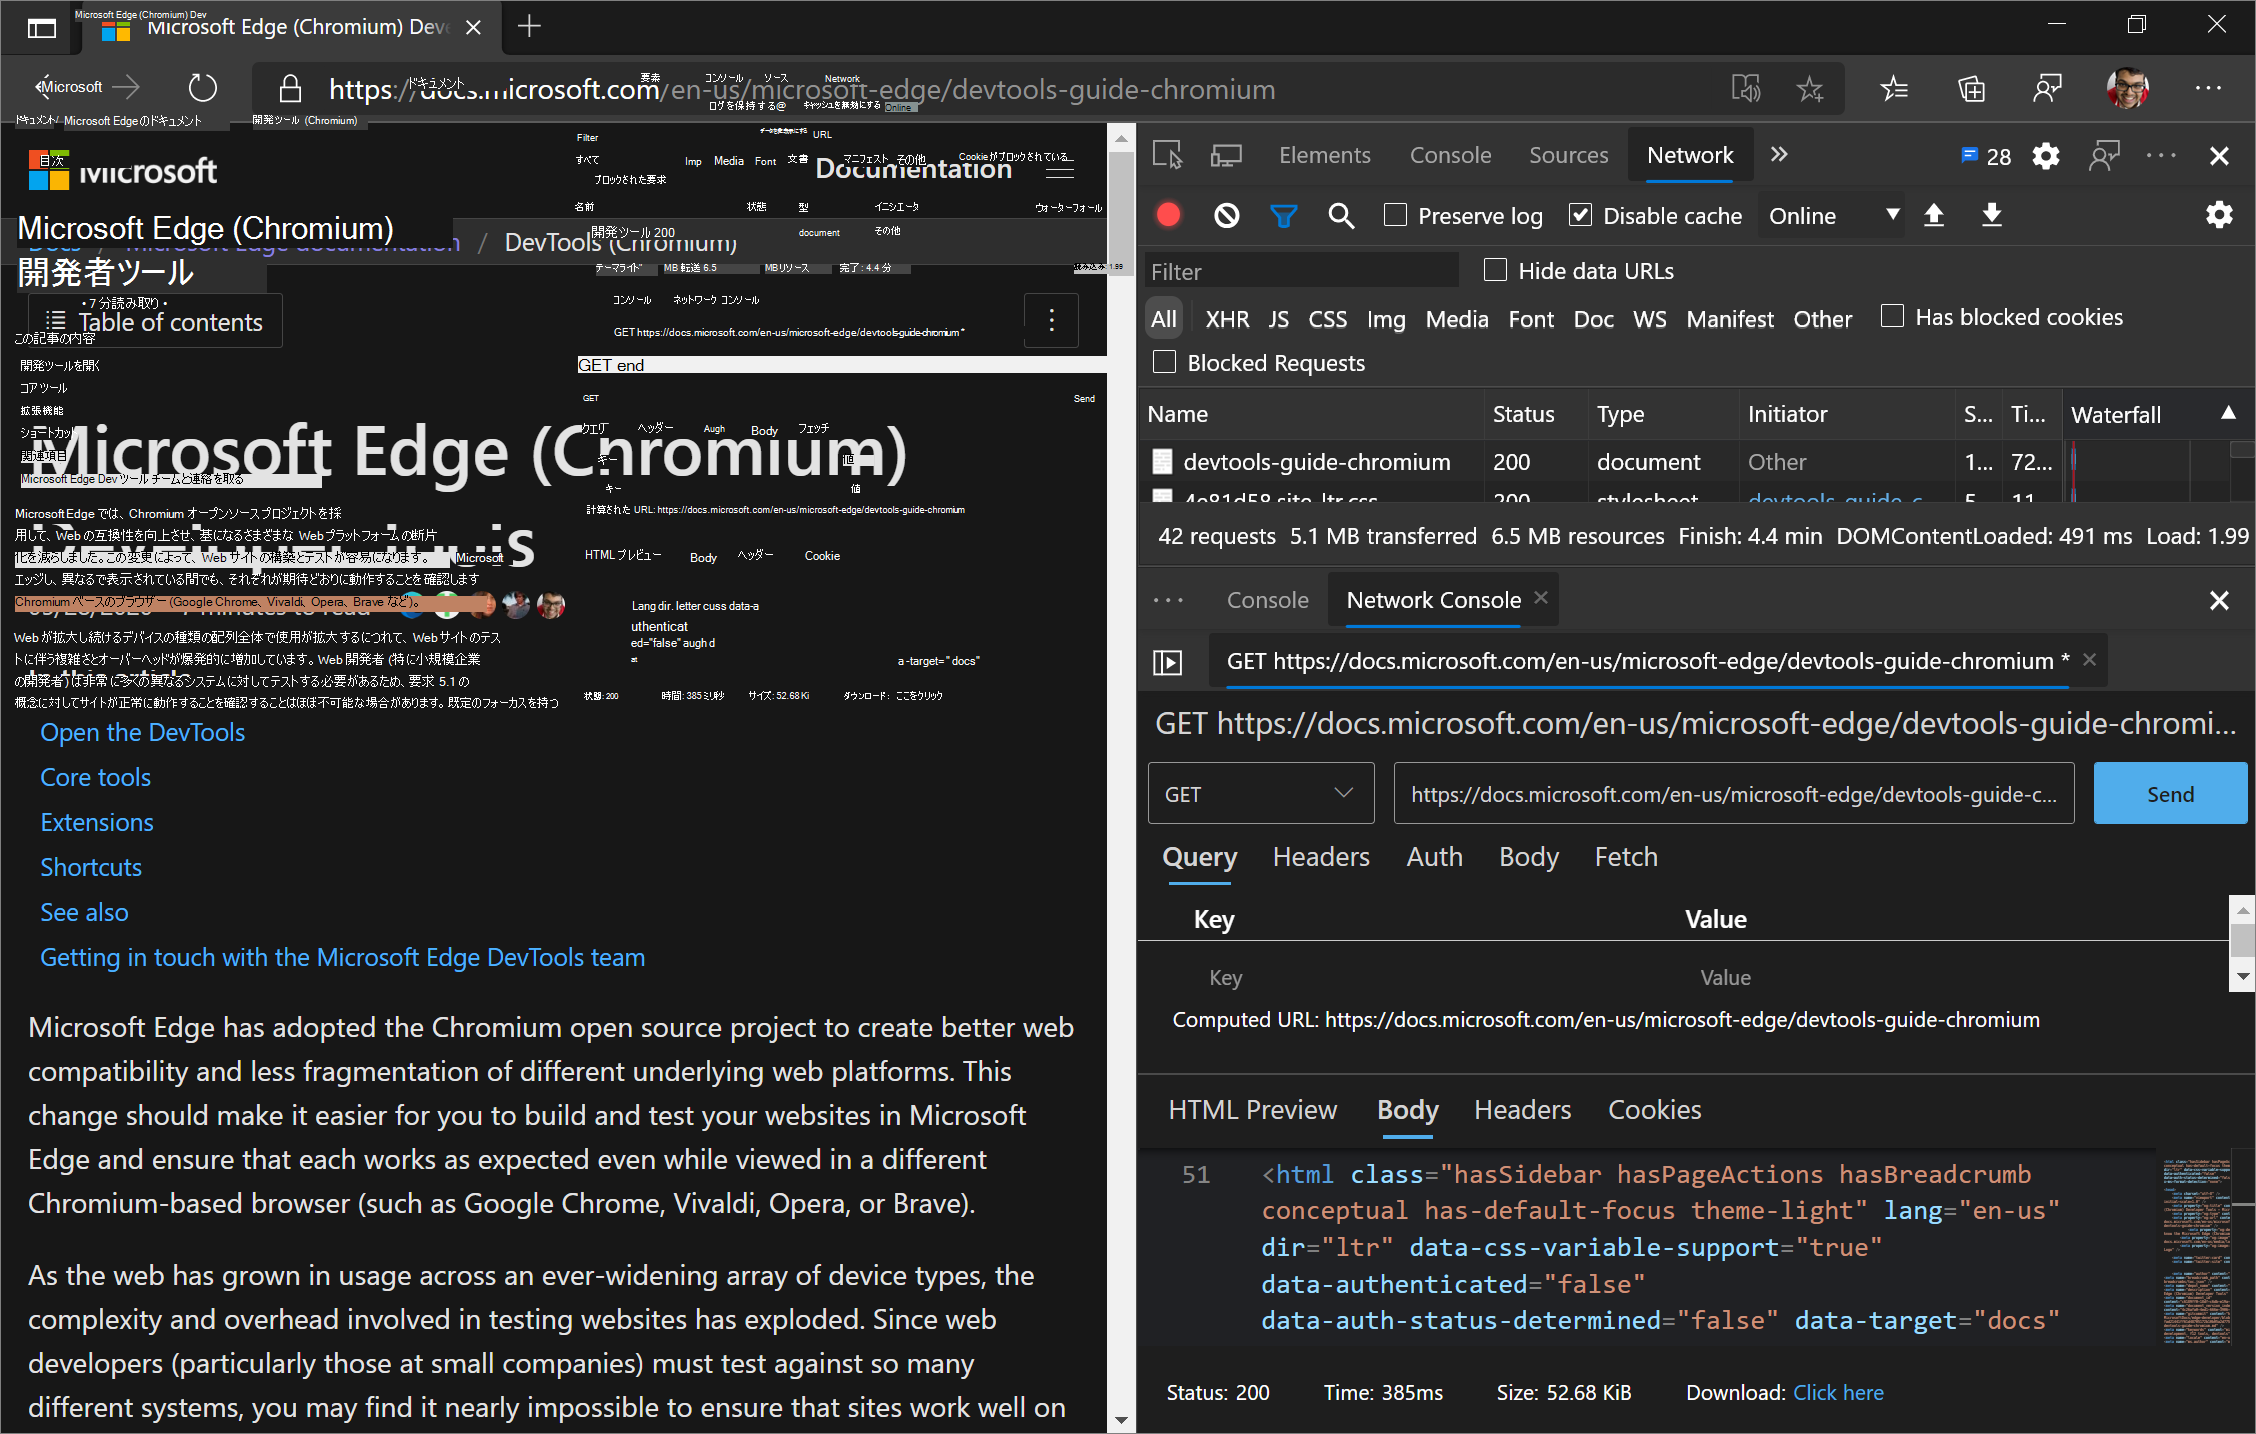Open the request Auth tab
2256x1434 pixels.
[1434, 857]
